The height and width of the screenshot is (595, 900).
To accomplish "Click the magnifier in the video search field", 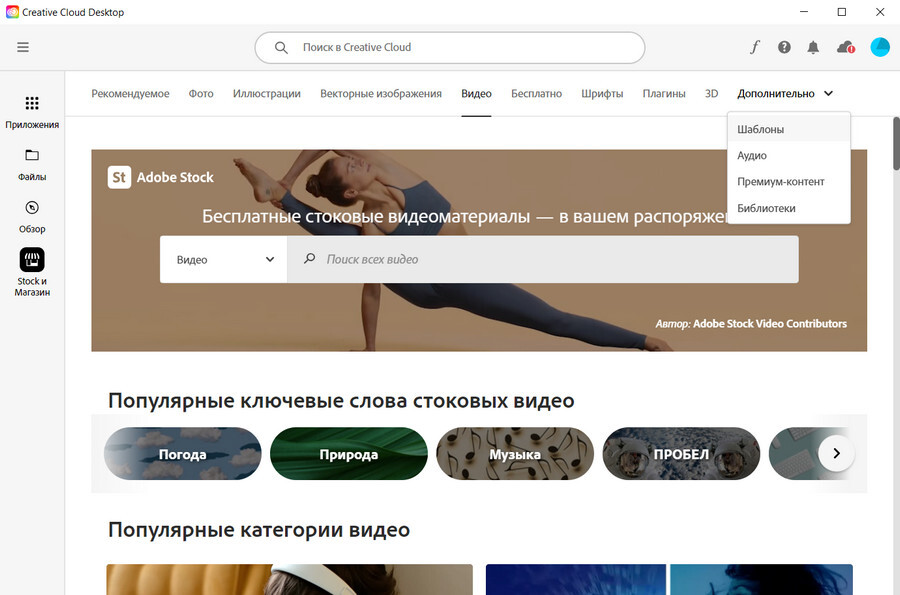I will tap(309, 259).
